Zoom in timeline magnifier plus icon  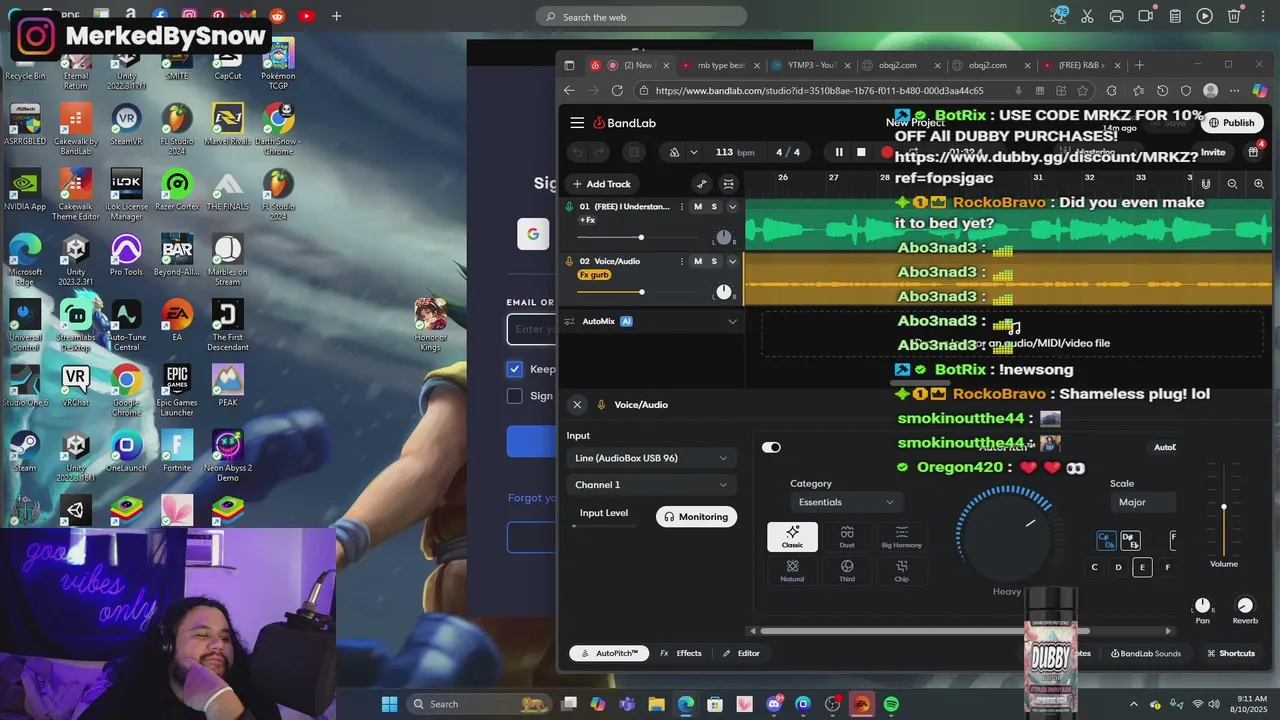point(1259,184)
